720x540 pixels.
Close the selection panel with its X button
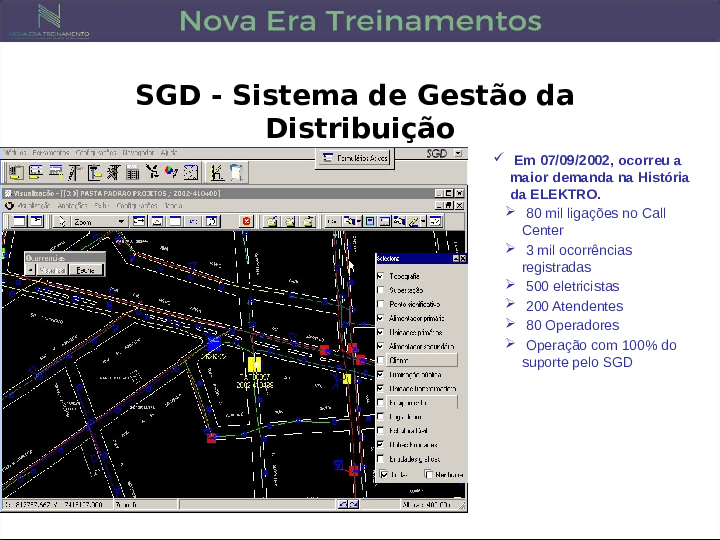point(463,259)
